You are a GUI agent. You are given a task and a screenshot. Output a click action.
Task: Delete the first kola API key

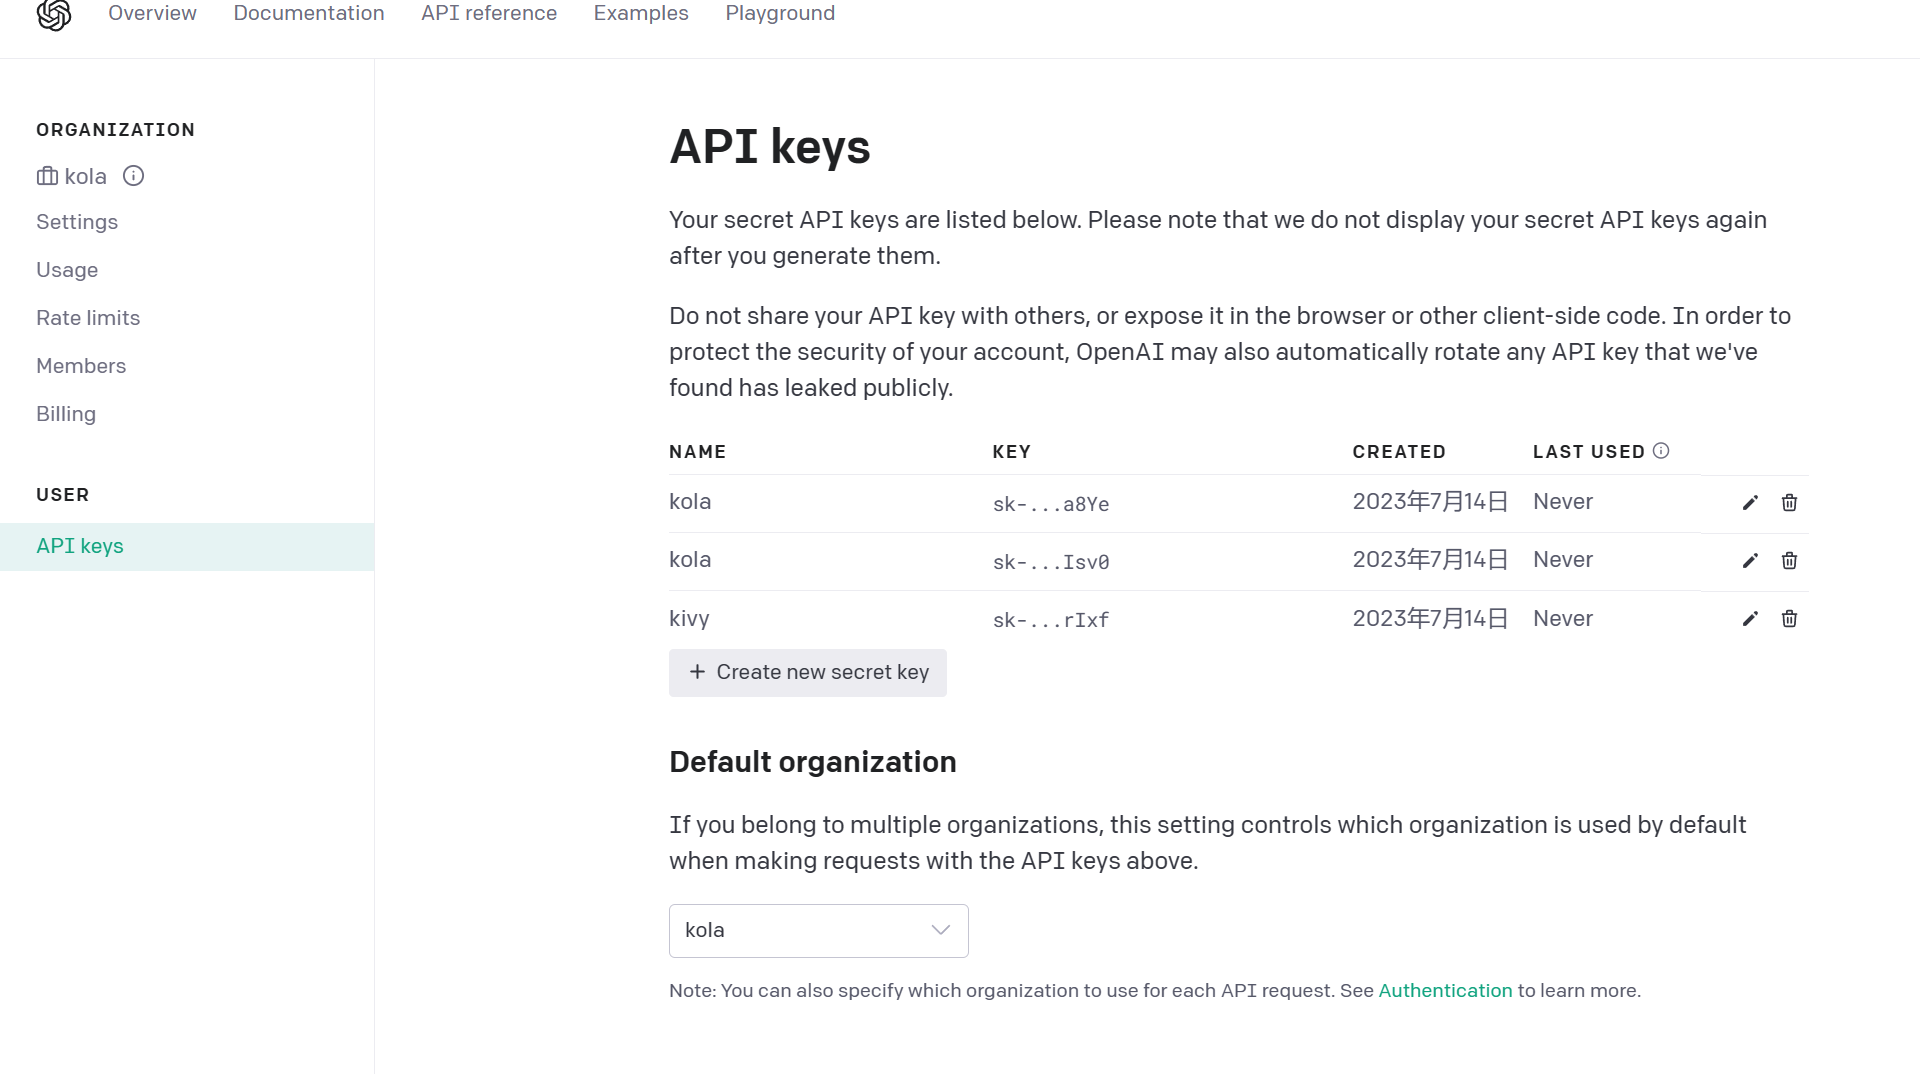click(1789, 503)
